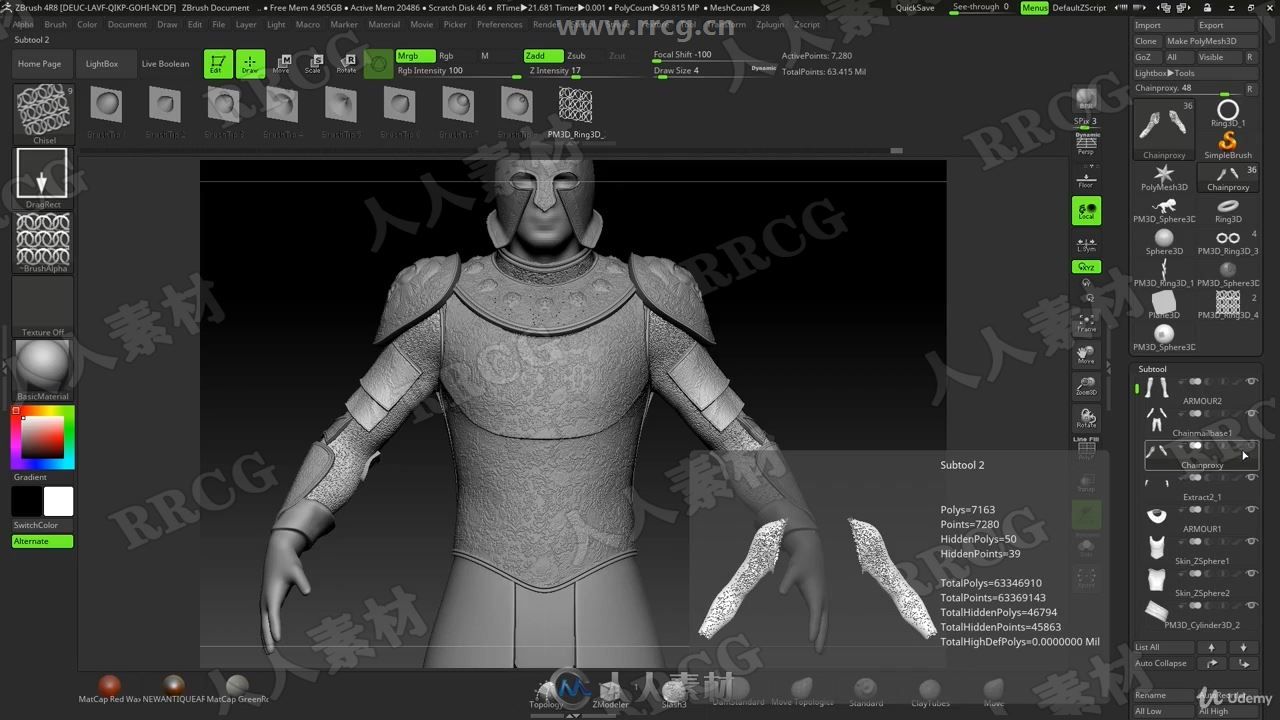This screenshot has width=1280, height=720.
Task: Toggle the Persp perspective icon
Action: coord(1086,143)
